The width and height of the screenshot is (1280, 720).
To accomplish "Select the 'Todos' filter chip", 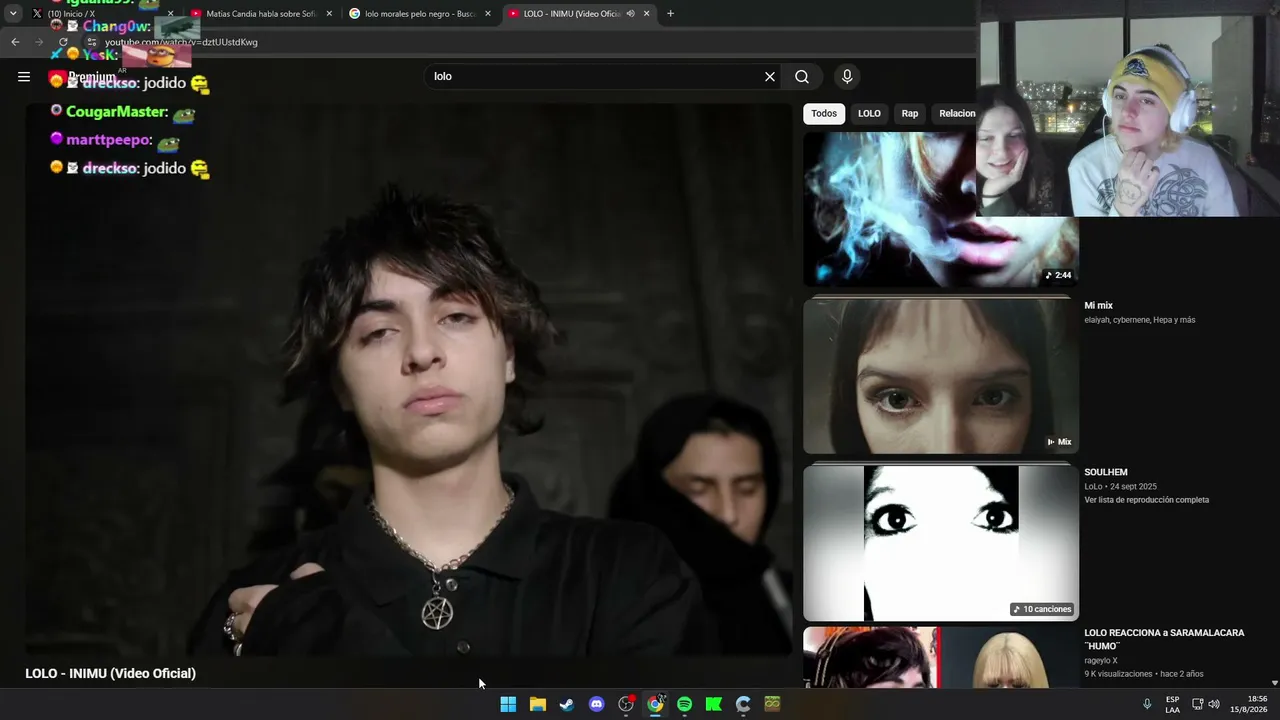I will (x=824, y=114).
